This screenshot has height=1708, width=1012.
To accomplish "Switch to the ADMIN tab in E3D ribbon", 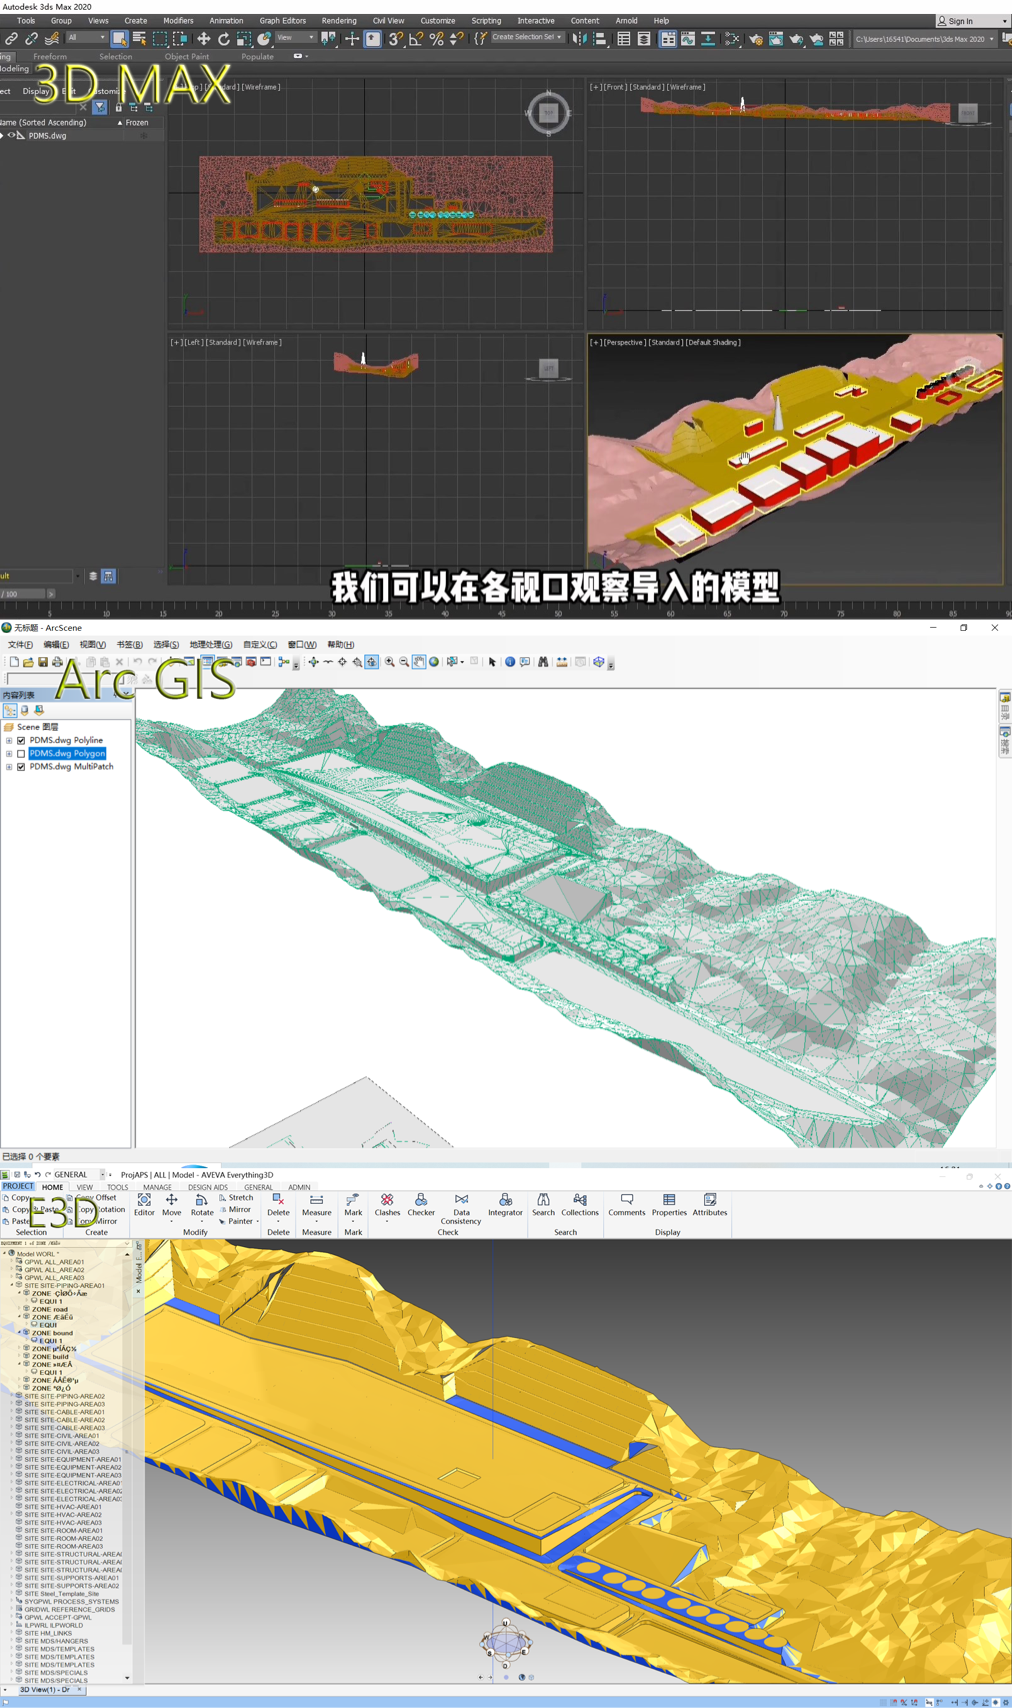I will click(x=299, y=1187).
